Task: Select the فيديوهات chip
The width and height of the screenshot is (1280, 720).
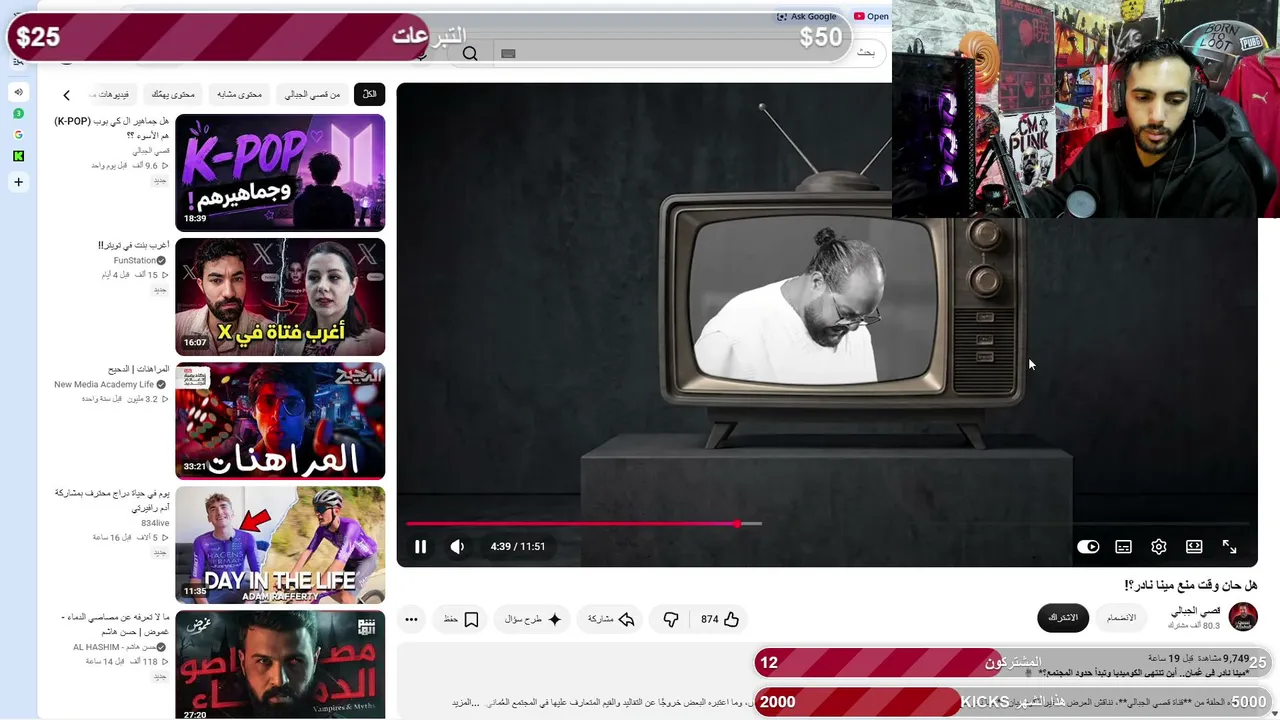Action: pyautogui.click(x=112, y=94)
